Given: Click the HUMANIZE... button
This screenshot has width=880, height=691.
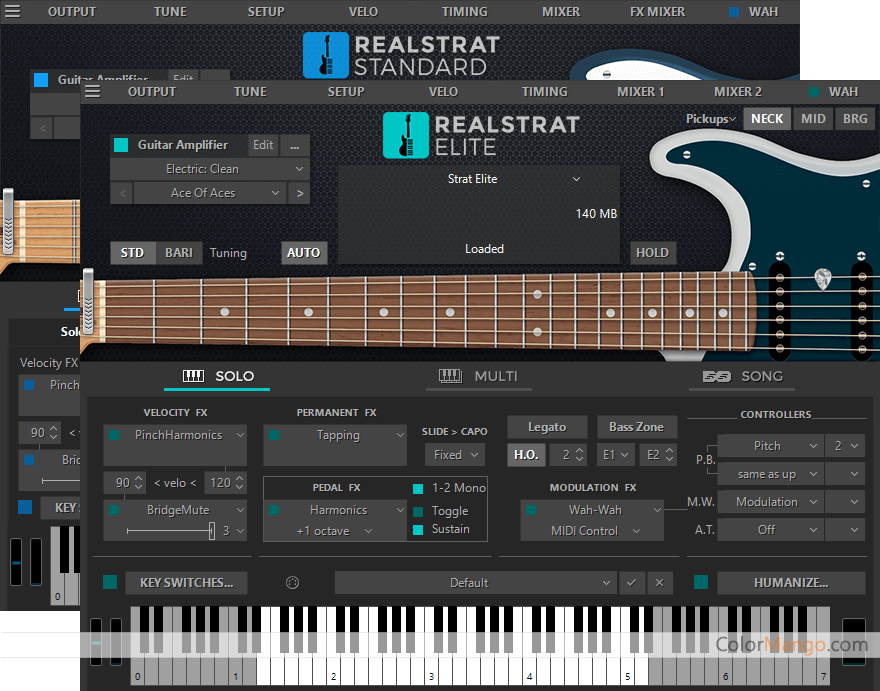Looking at the screenshot, I should [x=790, y=583].
